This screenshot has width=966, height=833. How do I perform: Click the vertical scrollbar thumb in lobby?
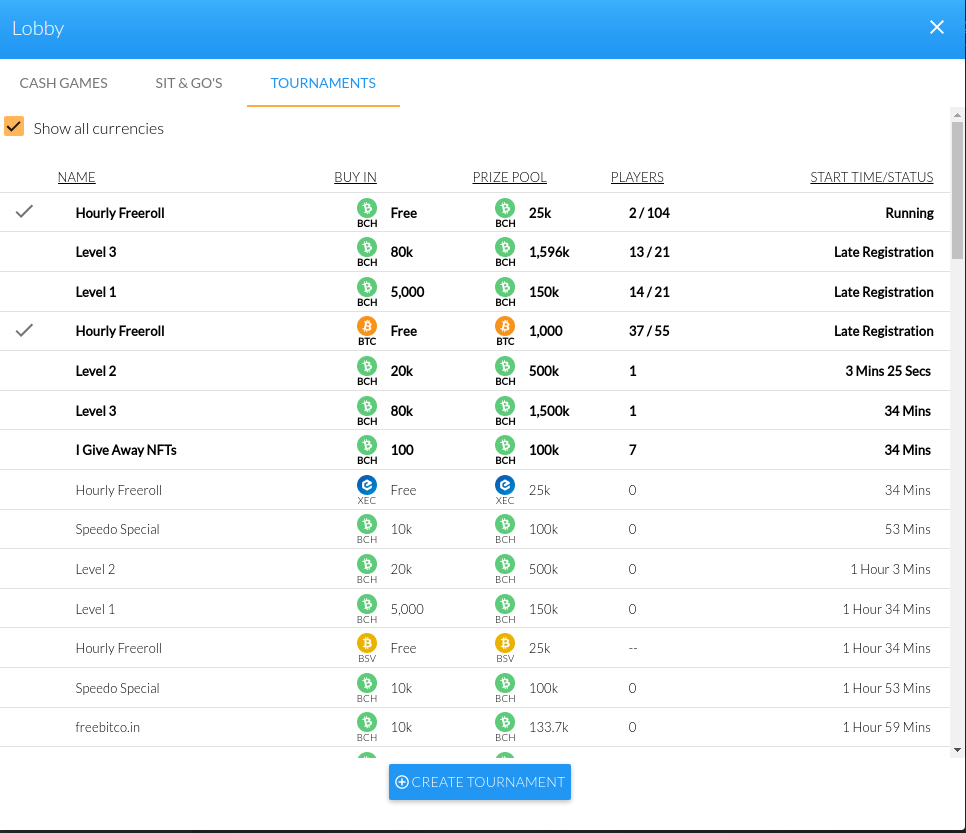tap(957, 190)
